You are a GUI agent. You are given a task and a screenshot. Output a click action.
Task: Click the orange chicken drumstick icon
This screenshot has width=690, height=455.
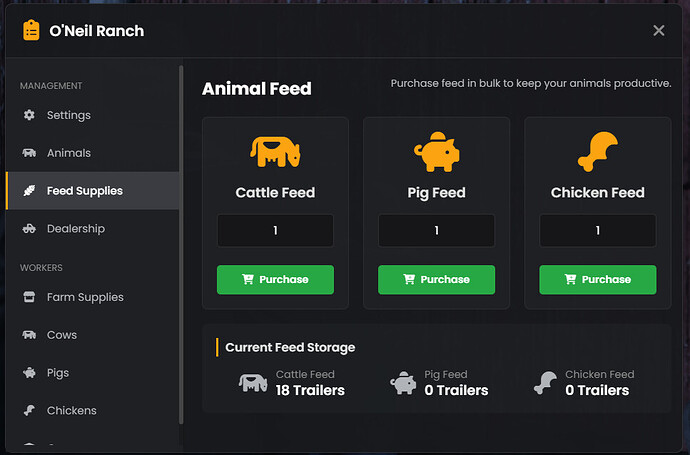pyautogui.click(x=597, y=152)
